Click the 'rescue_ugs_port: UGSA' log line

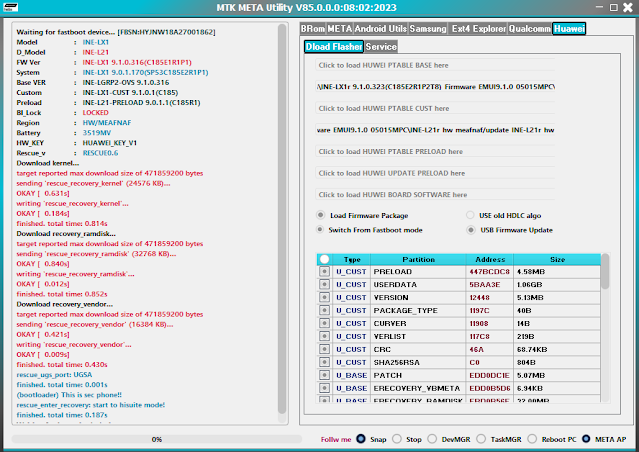point(54,375)
